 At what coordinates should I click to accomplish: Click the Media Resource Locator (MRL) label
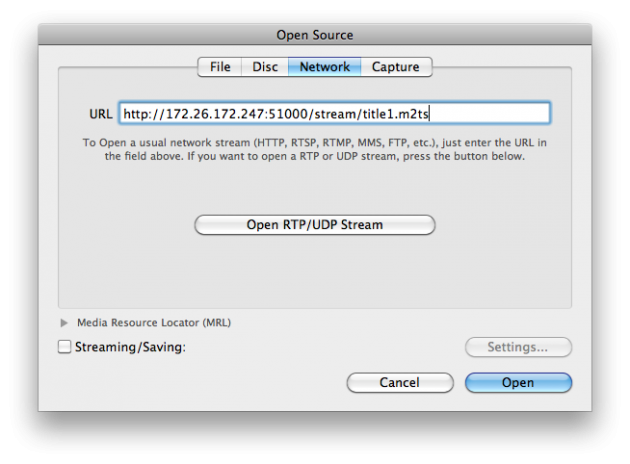tap(154, 323)
